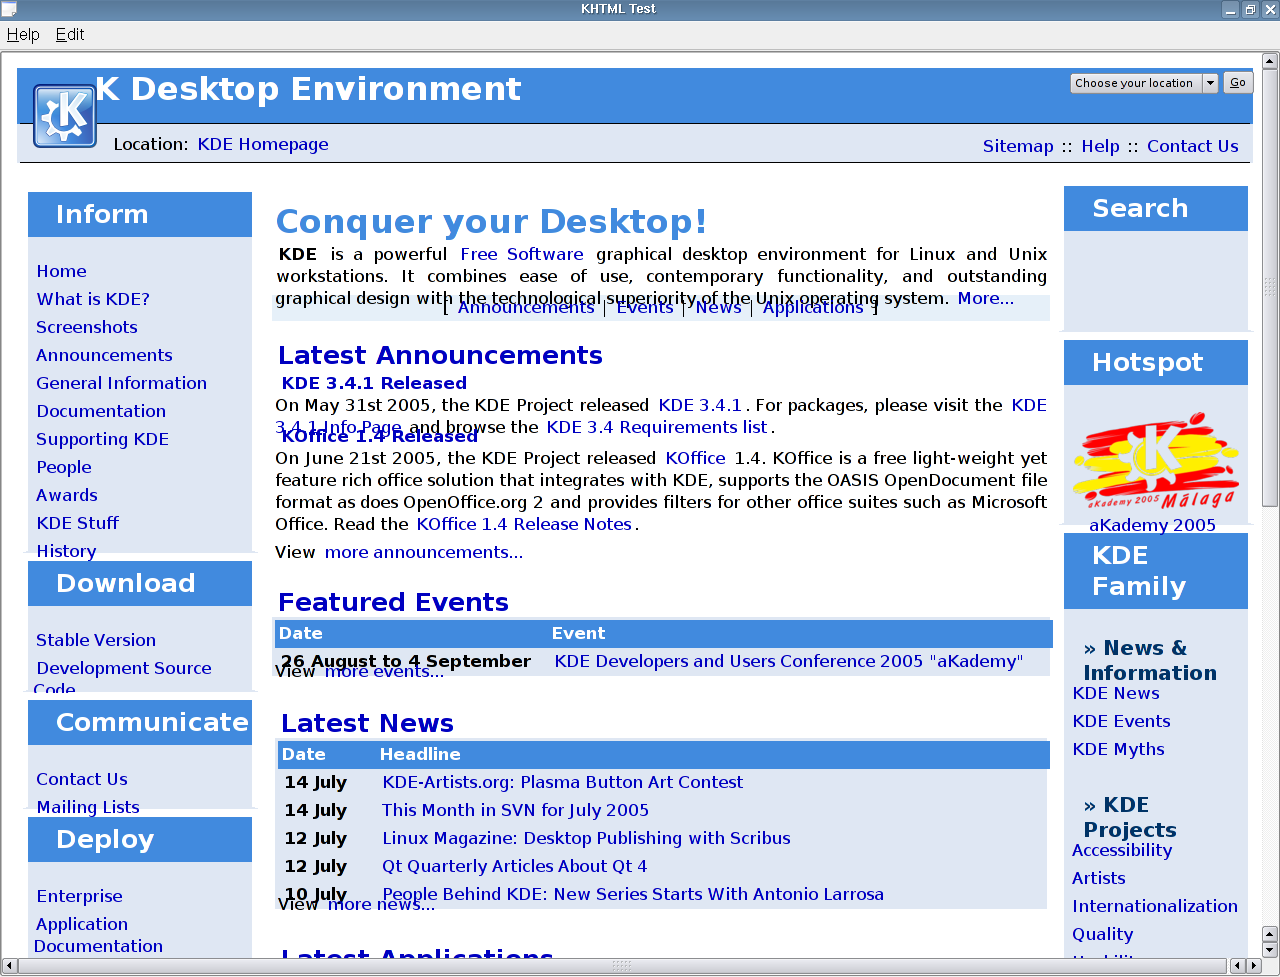
Task: Open the Sitemap link
Action: point(1018,146)
